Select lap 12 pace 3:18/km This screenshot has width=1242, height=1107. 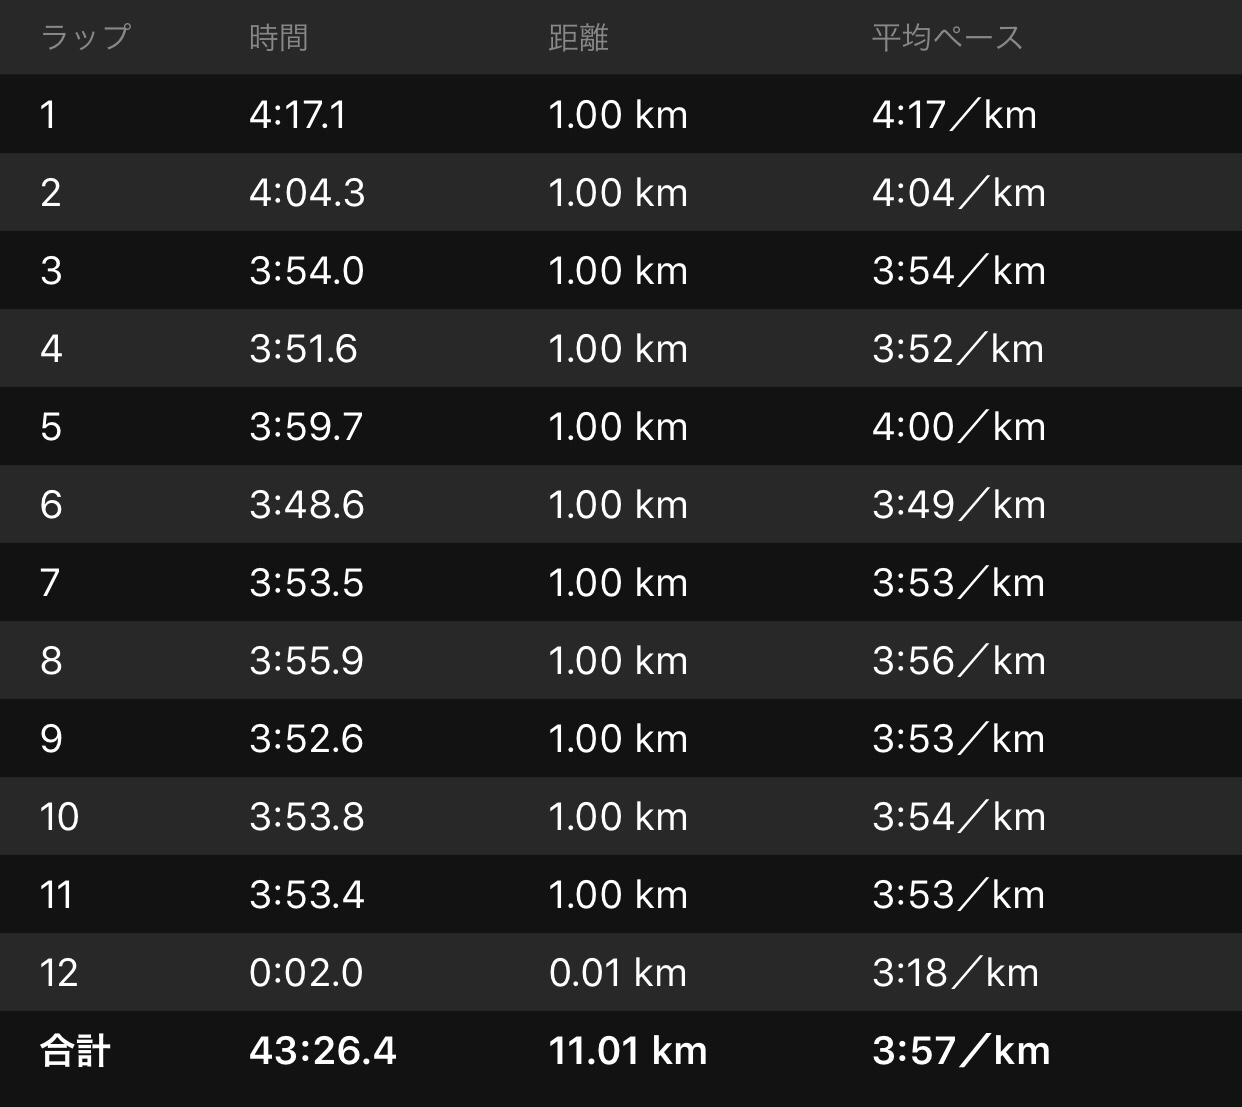click(x=955, y=973)
